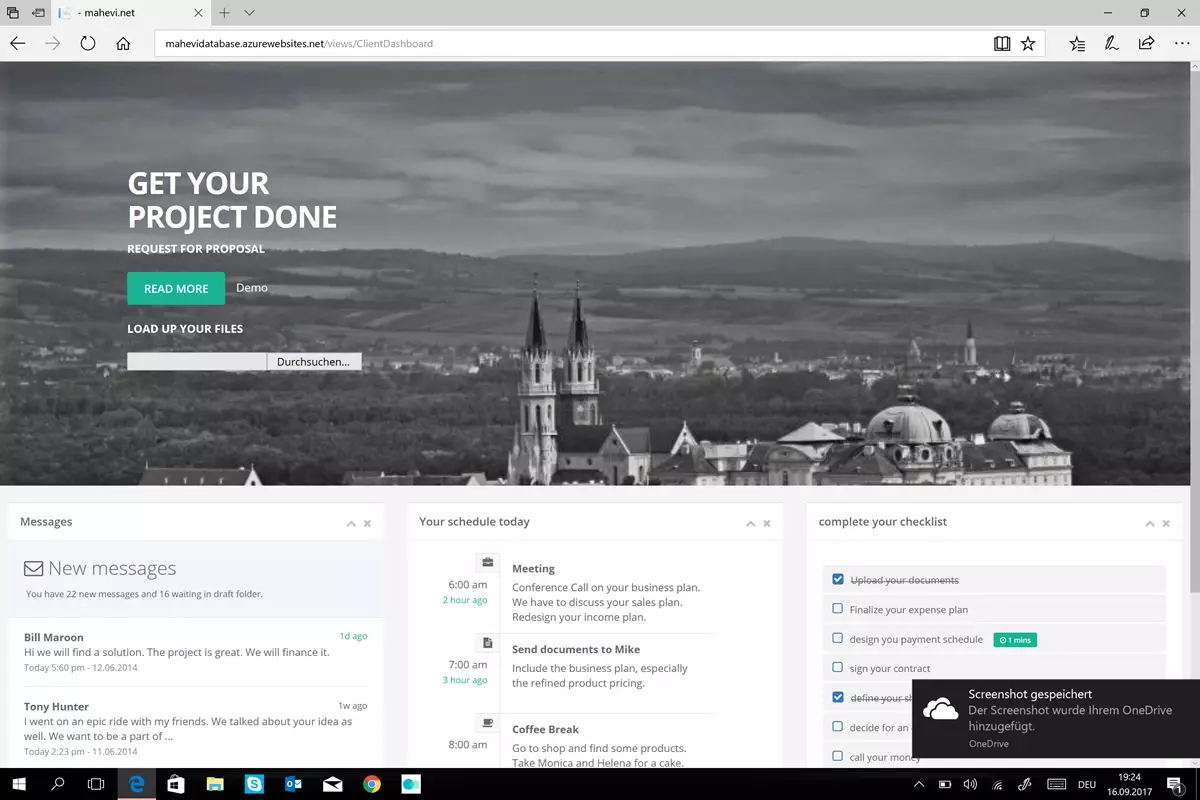Collapse the Messages panel chevron
The width and height of the screenshot is (1200, 800).
tap(351, 523)
